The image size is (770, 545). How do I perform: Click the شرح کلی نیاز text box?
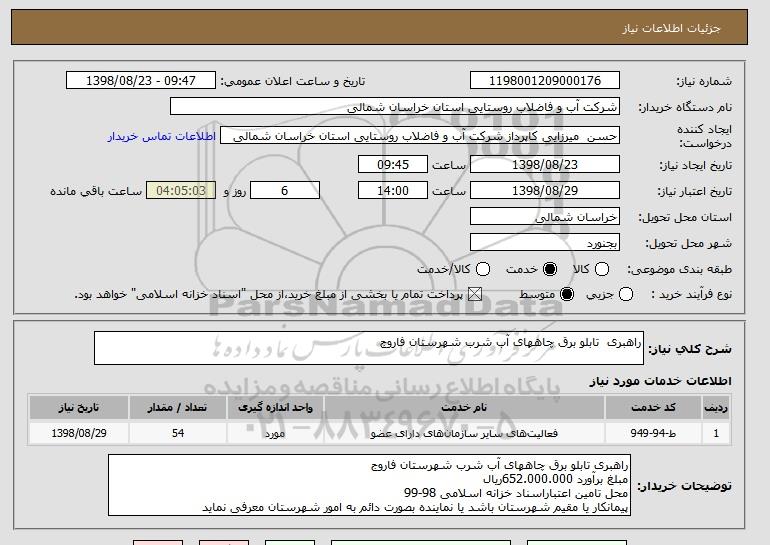click(369, 348)
